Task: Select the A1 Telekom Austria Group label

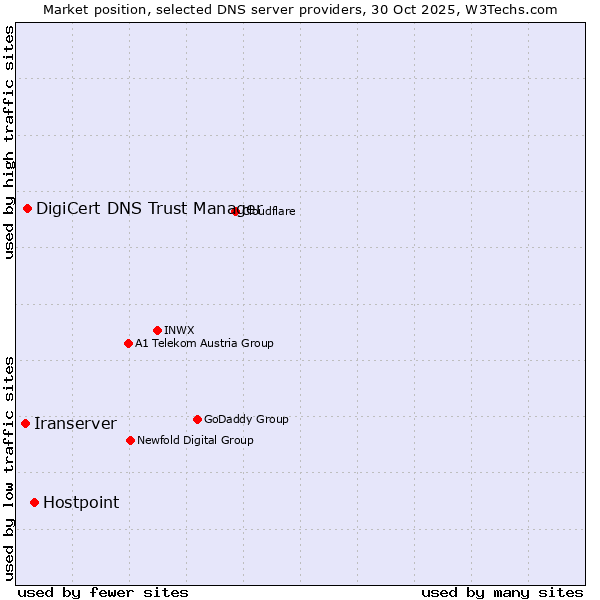Action: (x=204, y=344)
